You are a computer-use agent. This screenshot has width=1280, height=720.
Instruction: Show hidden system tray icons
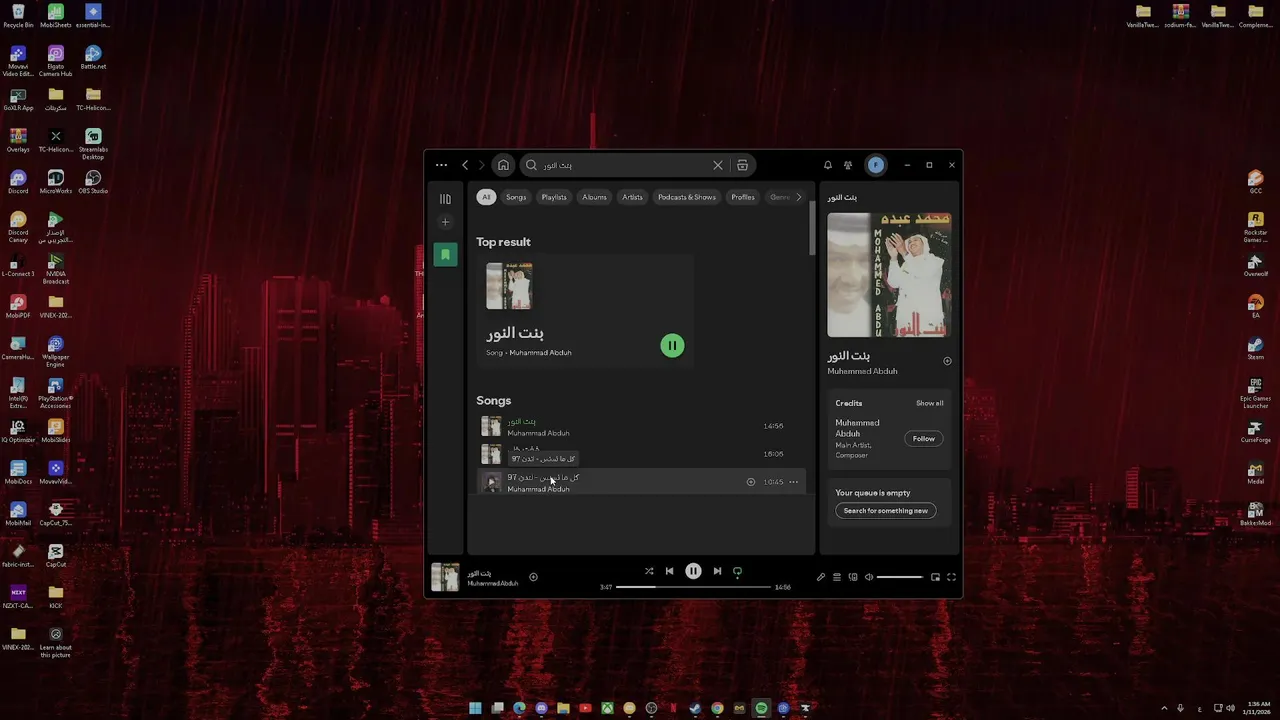(x=1163, y=708)
